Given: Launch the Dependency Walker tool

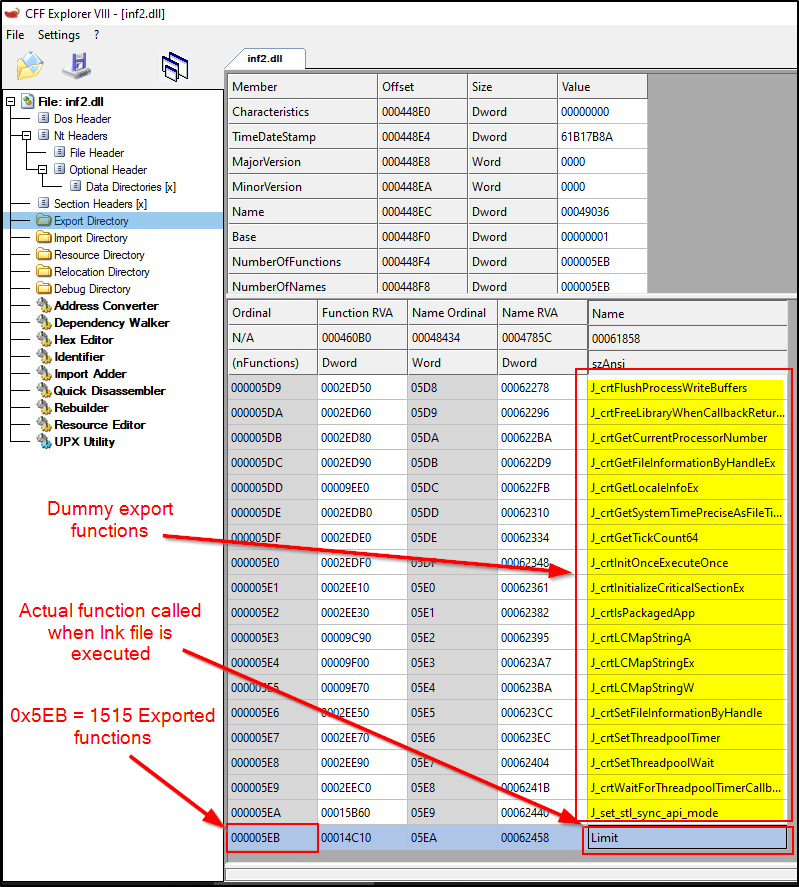Looking at the screenshot, I should pos(111,322).
